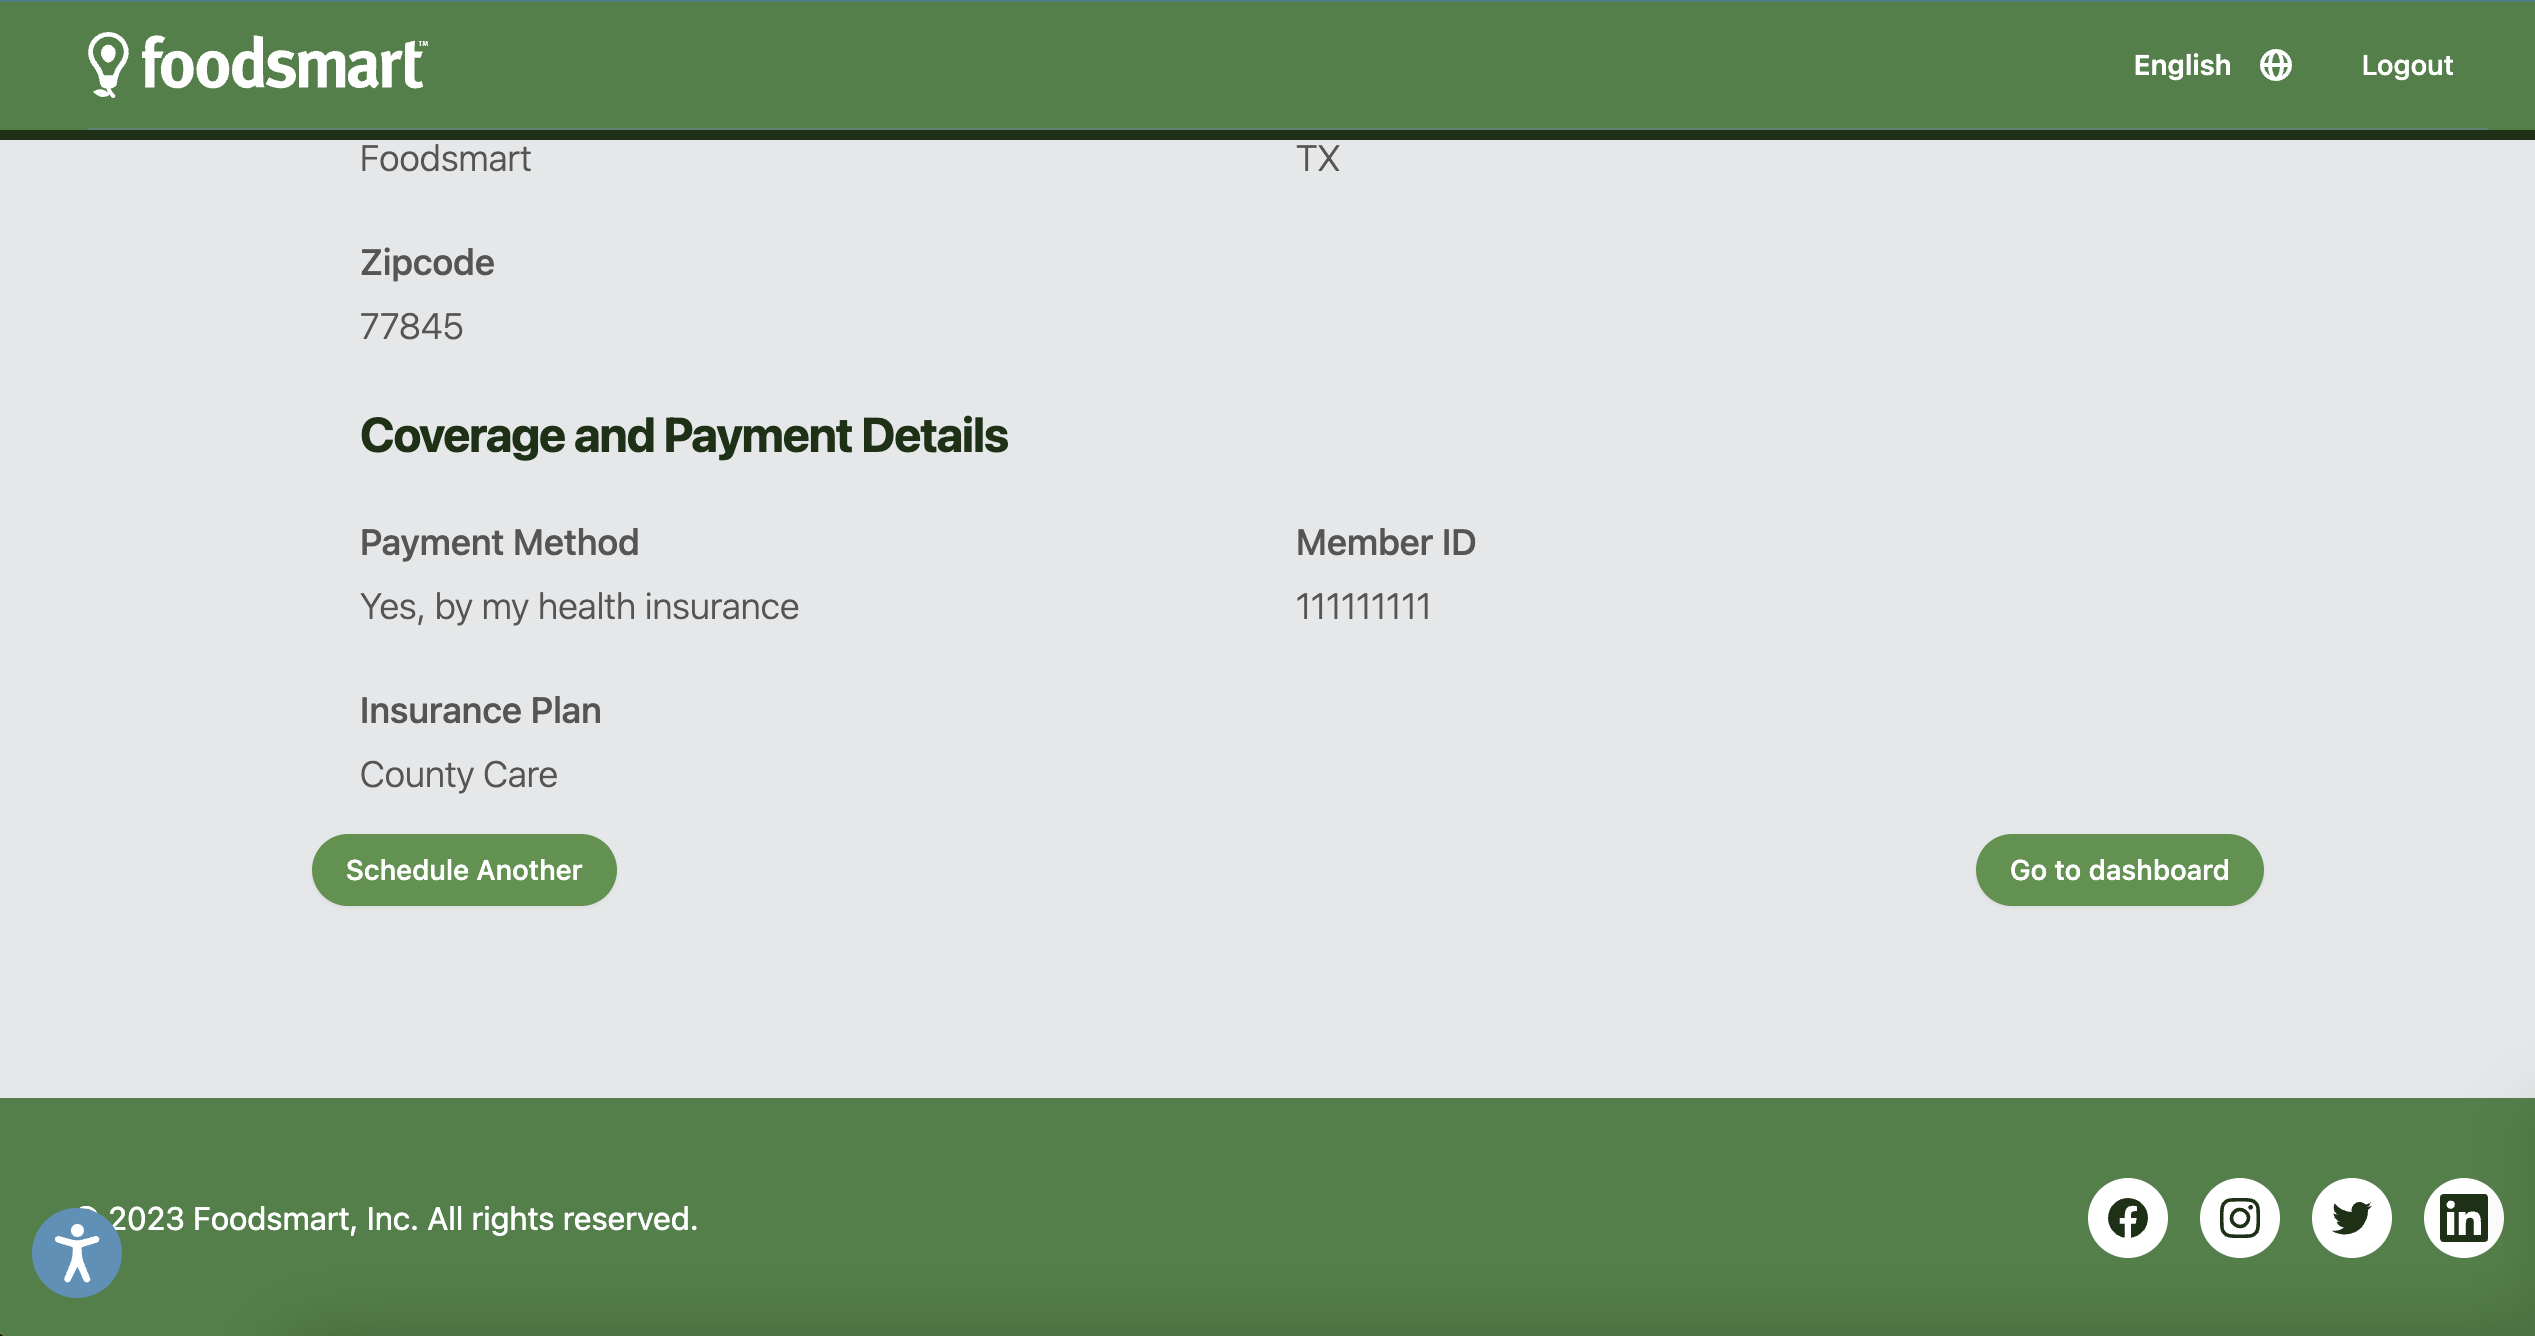The image size is (2535, 1336).
Task: Open the English language selector
Action: 2182,65
